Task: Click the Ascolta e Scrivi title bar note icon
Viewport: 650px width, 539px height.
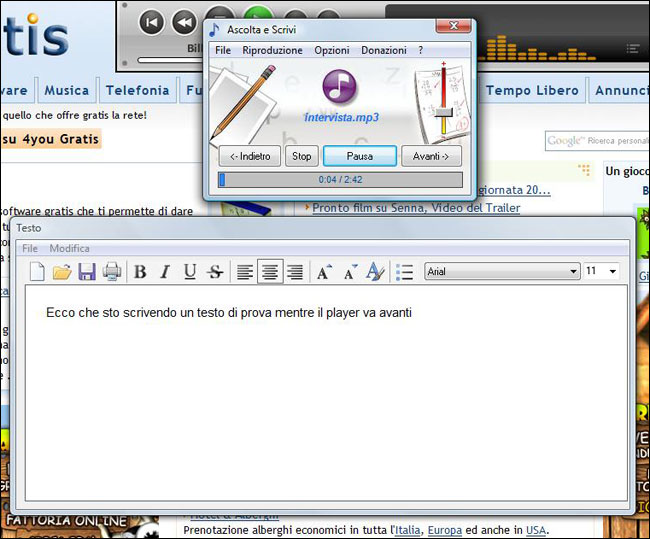Action: 214,29
